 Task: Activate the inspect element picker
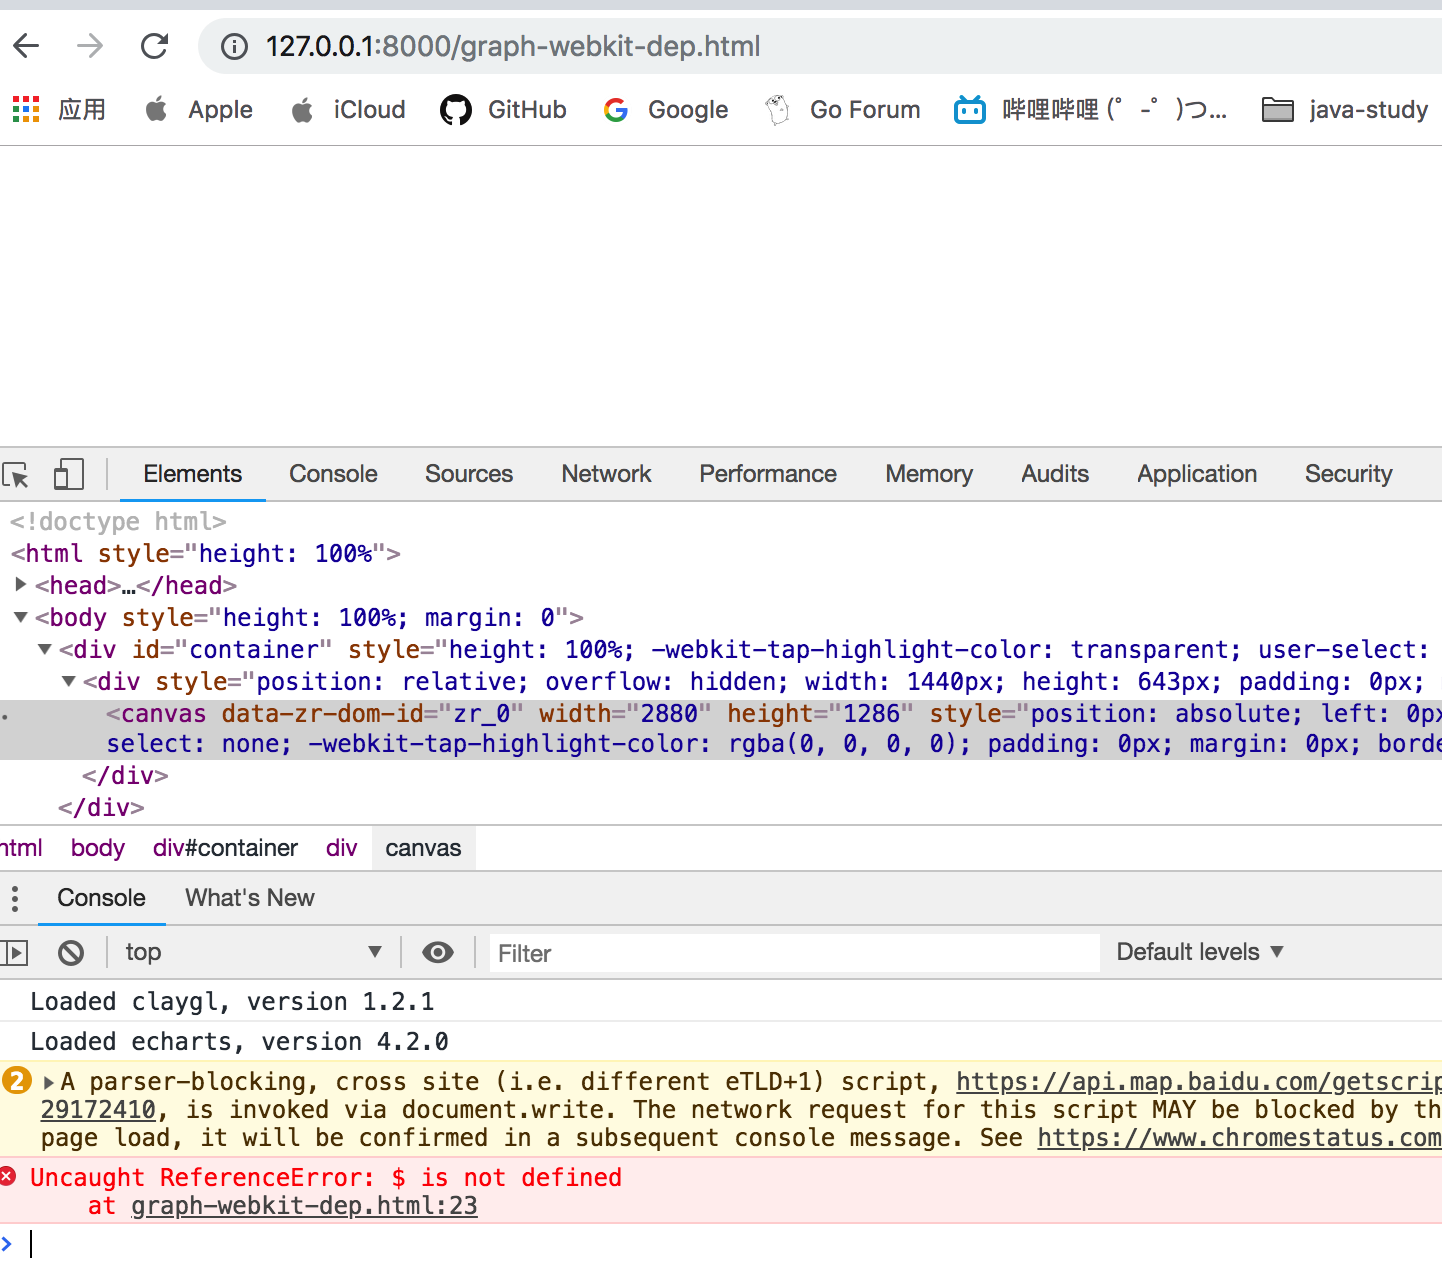coord(16,474)
